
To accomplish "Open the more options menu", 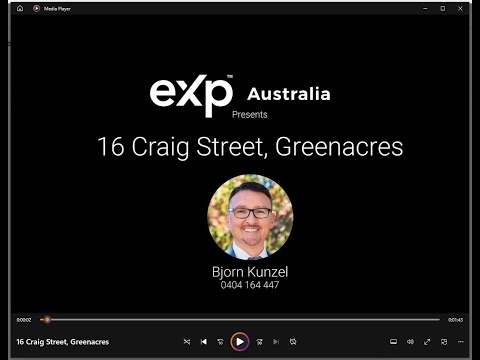I will (x=461, y=342).
